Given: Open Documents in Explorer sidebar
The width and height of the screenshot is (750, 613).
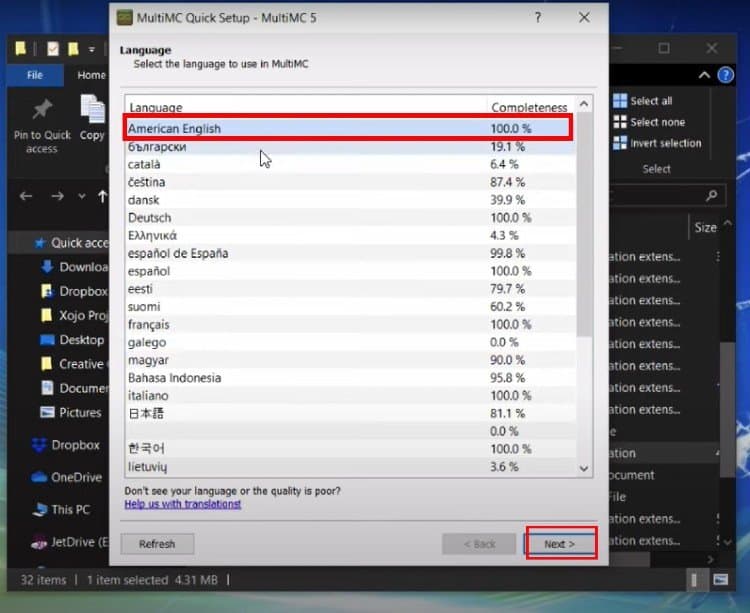Looking at the screenshot, I should pyautogui.click(x=75, y=388).
